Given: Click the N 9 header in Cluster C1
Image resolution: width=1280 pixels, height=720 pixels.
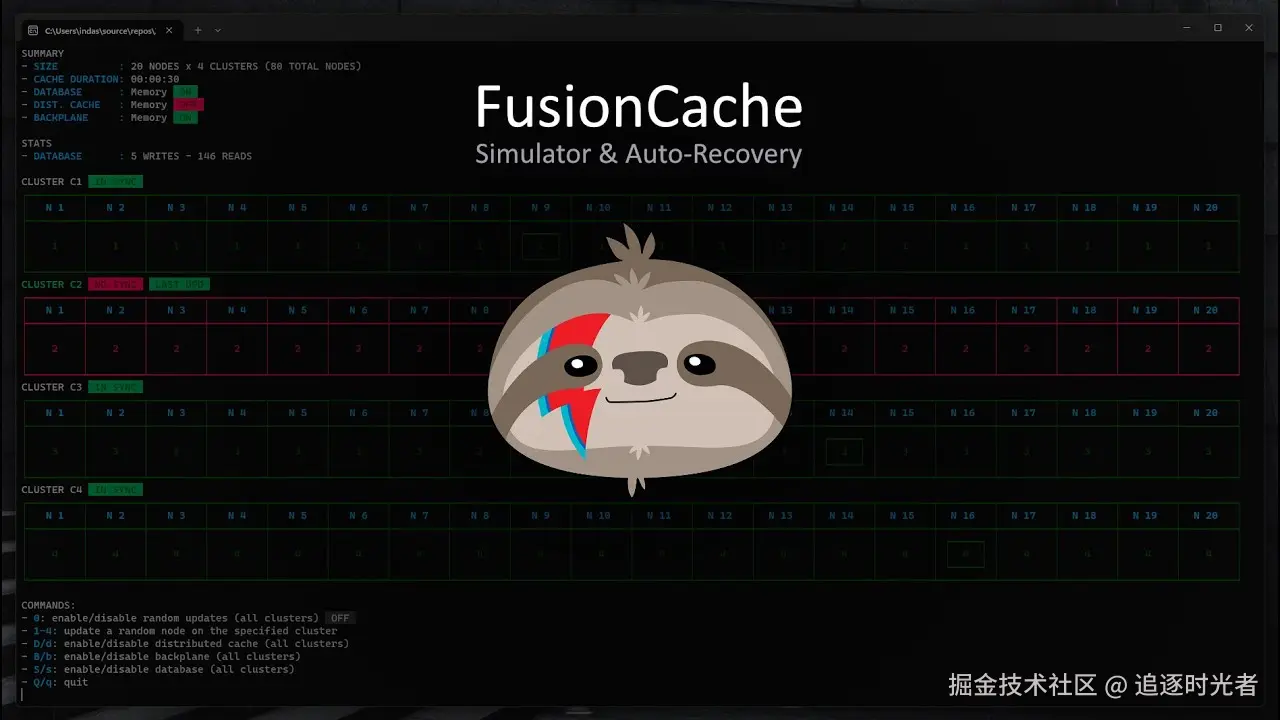Looking at the screenshot, I should click(541, 208).
